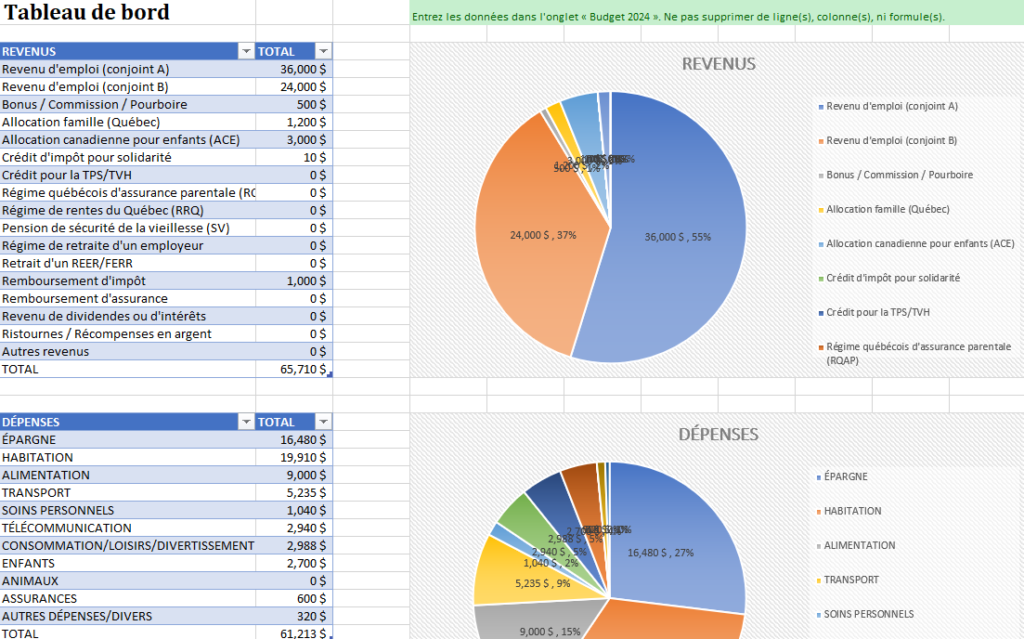The image size is (1024, 639).
Task: Select the ENFANTS row cell
Action: pos(128,563)
